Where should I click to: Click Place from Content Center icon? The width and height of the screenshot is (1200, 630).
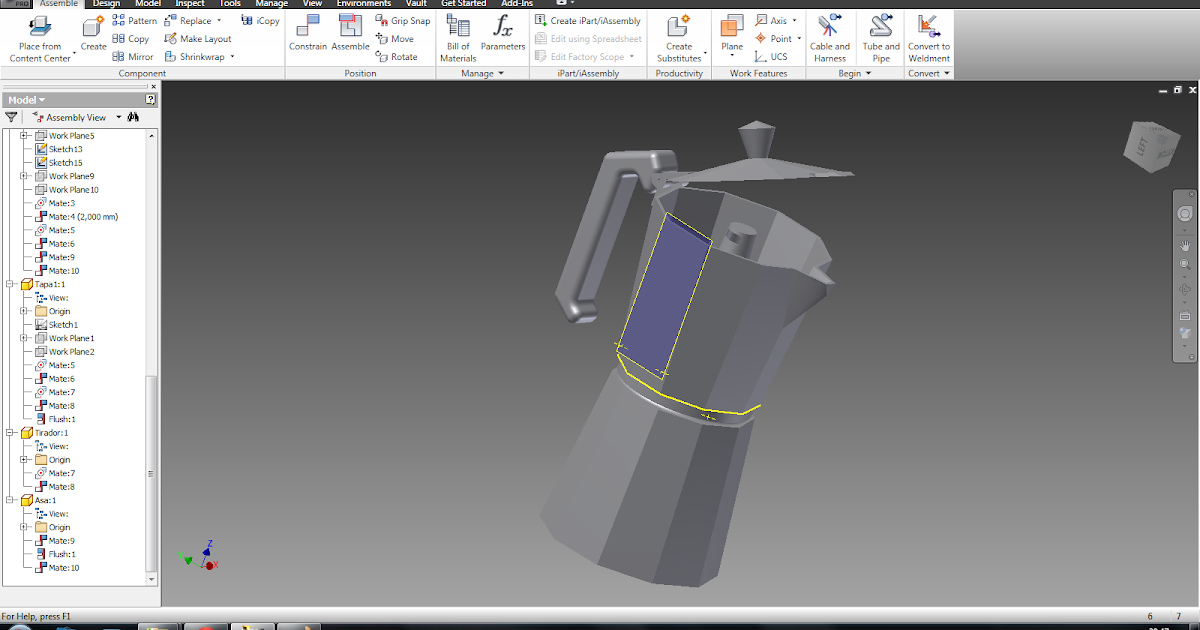(39, 26)
